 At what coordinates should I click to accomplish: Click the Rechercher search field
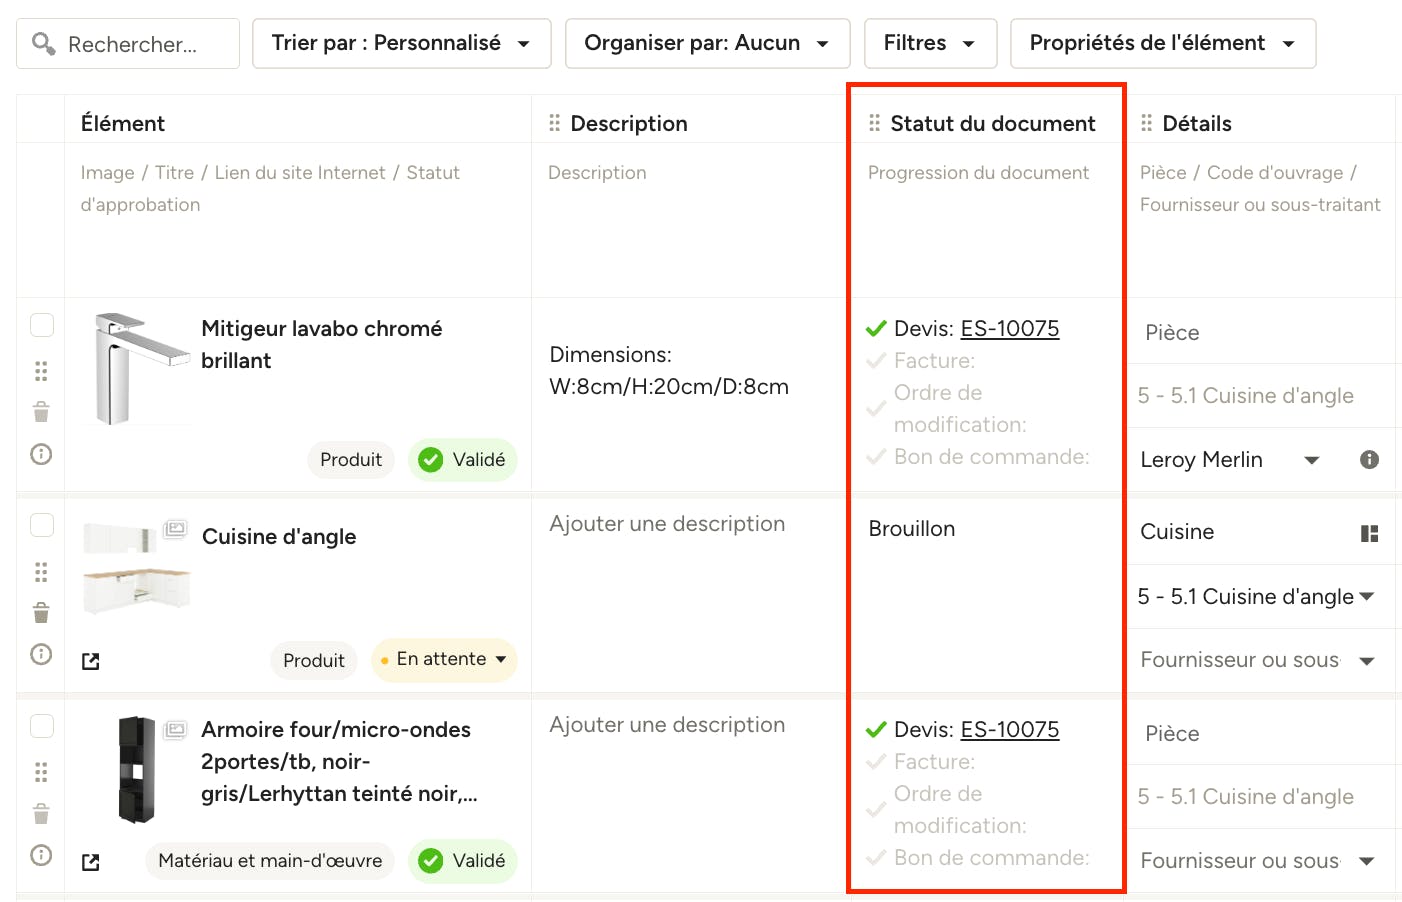128,44
